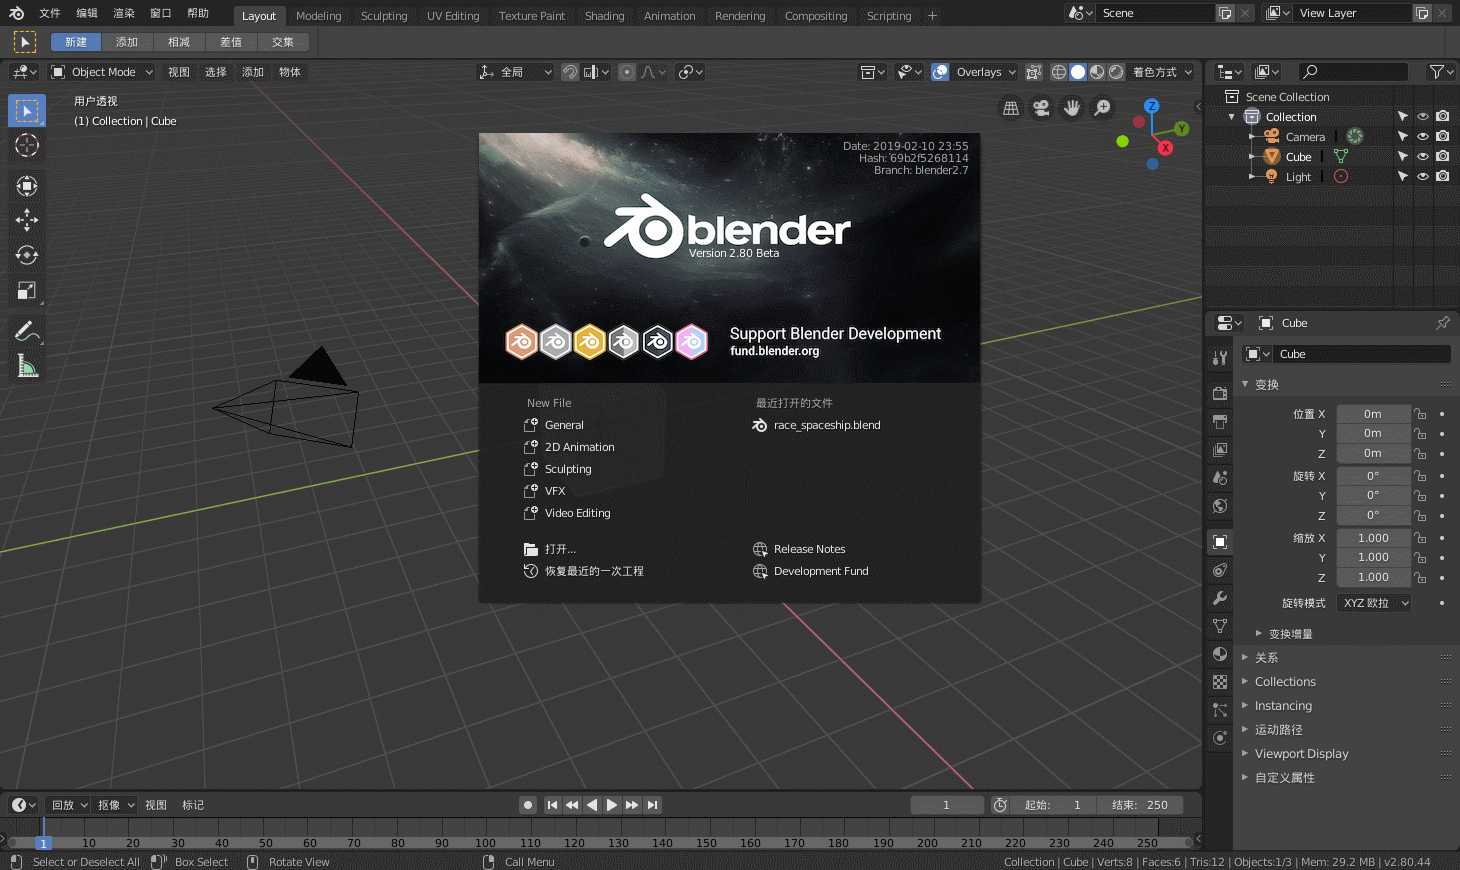Toggle Camera visibility eye in outliner
Screen dimensions: 1460x870
coord(1422,136)
